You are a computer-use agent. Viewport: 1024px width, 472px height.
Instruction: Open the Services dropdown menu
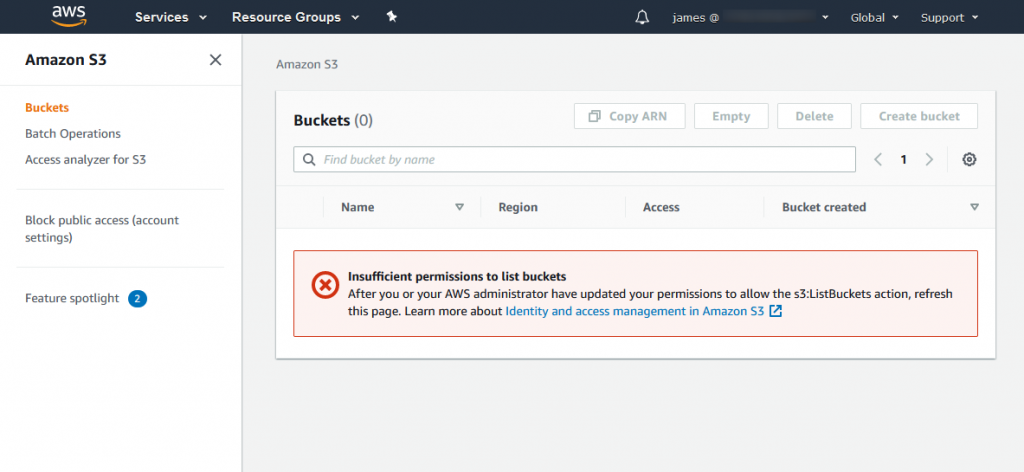170,18
